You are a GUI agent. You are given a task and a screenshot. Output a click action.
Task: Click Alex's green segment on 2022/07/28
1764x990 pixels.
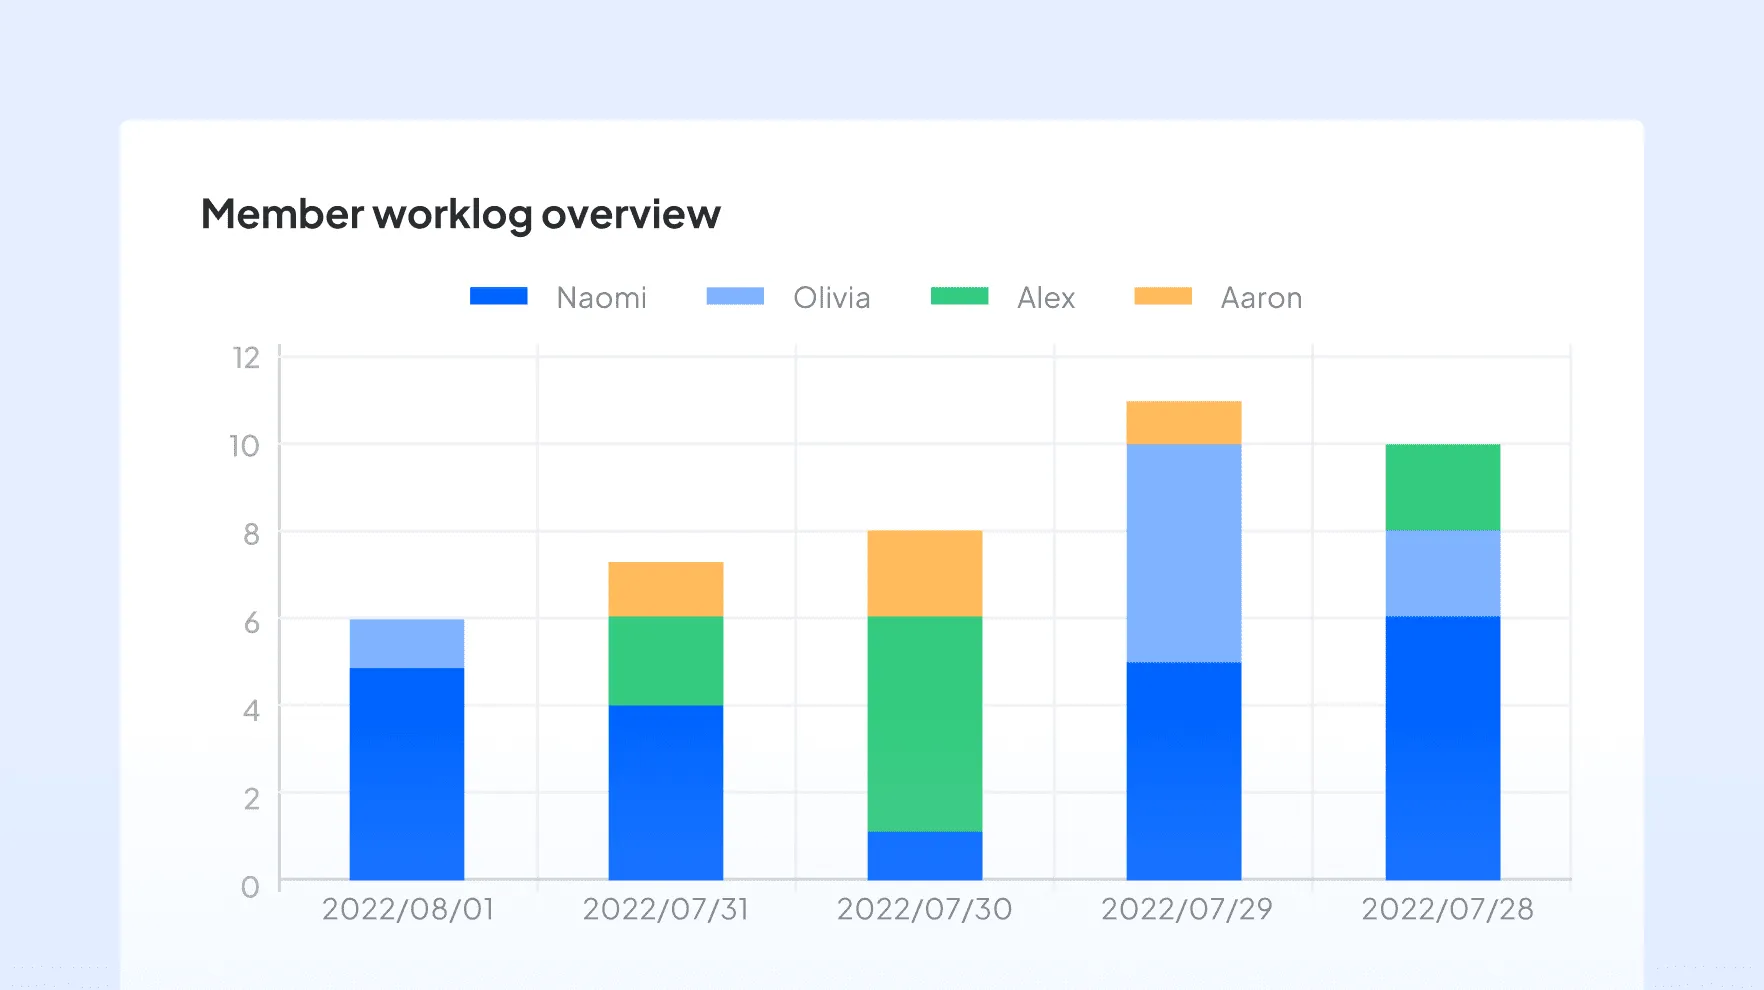click(1442, 487)
